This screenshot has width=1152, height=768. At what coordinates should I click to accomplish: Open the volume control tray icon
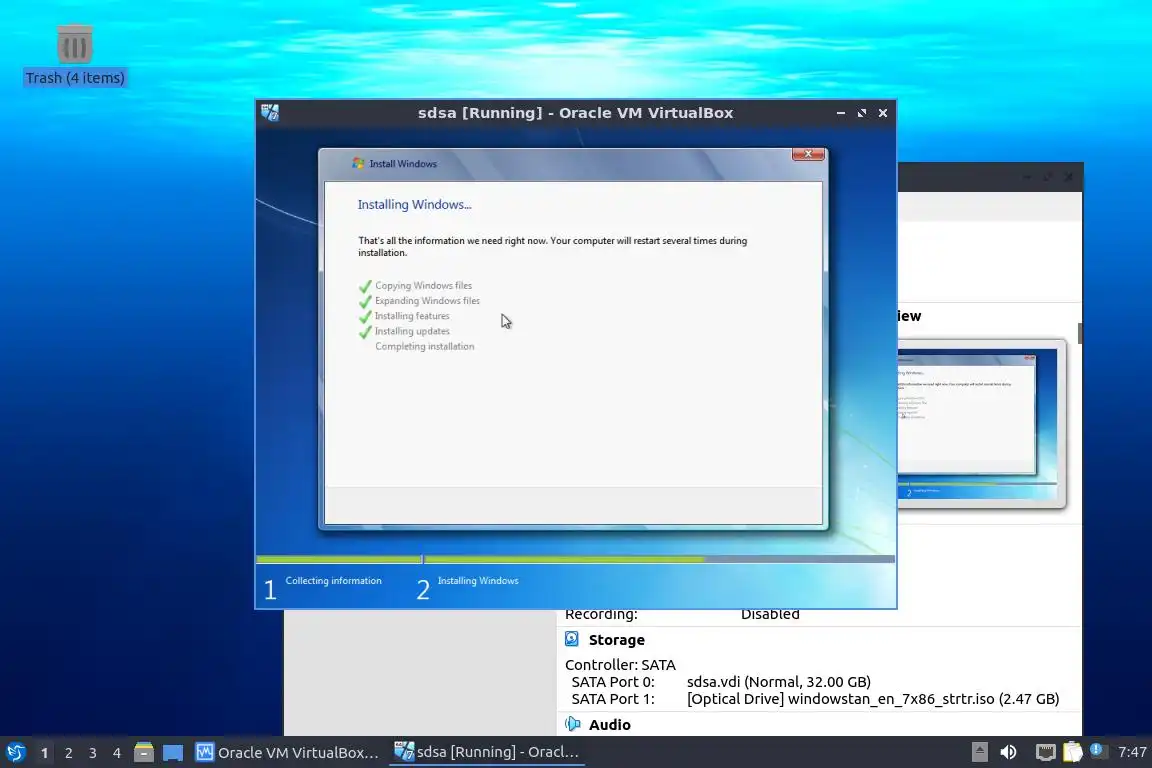(x=1009, y=752)
